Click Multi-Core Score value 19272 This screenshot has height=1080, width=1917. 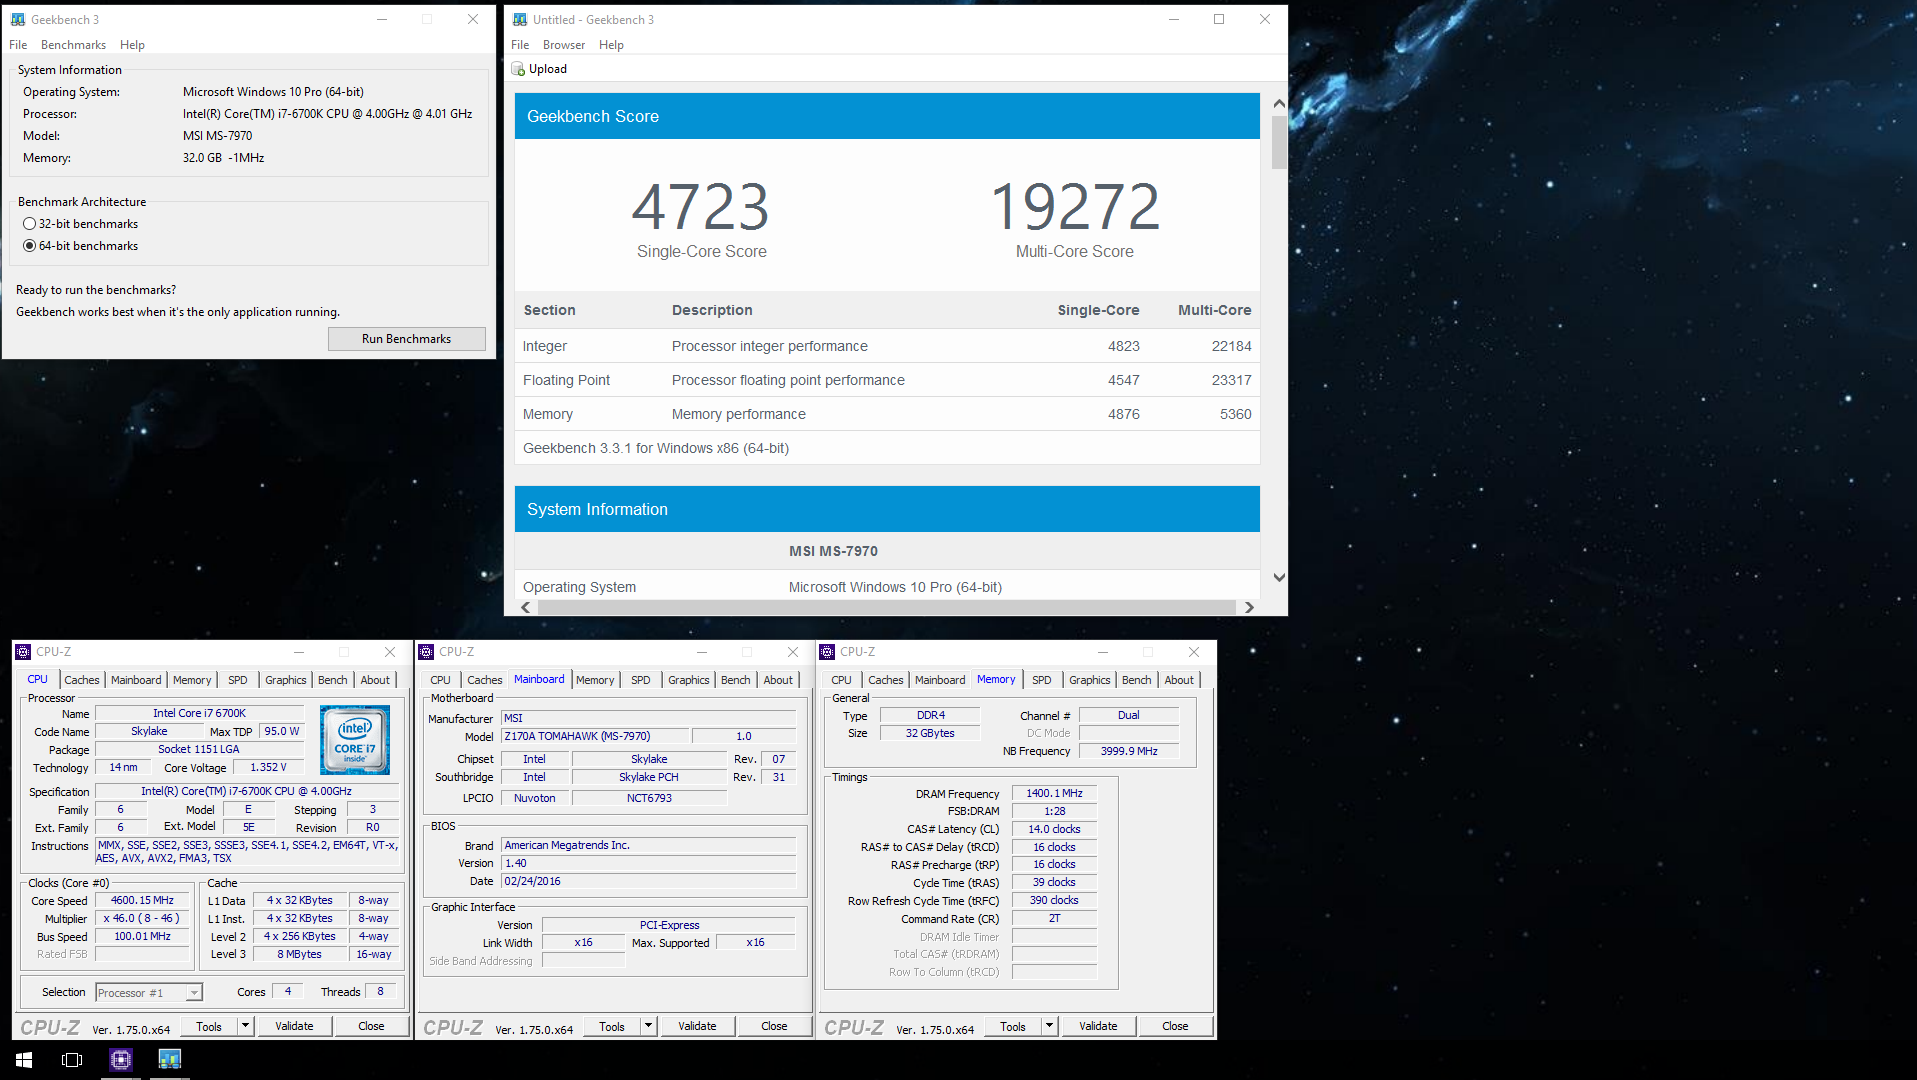tap(1075, 207)
